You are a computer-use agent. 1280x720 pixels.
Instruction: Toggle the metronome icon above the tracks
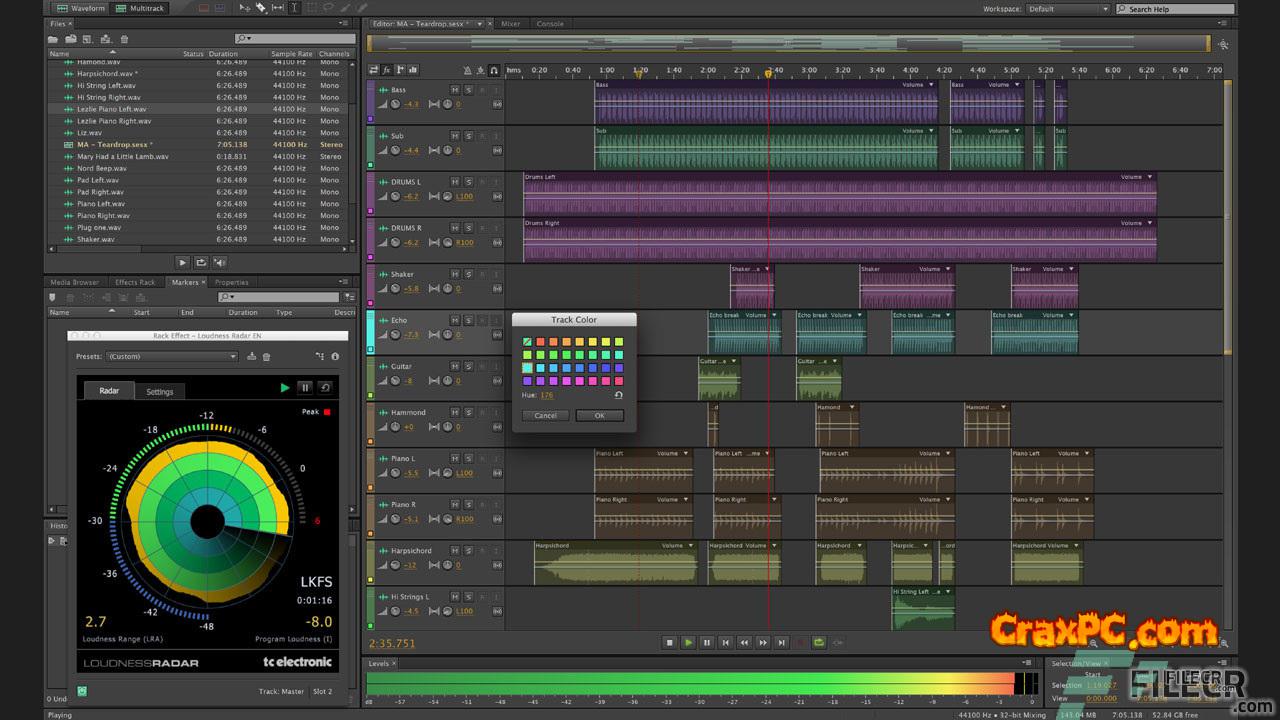point(467,70)
